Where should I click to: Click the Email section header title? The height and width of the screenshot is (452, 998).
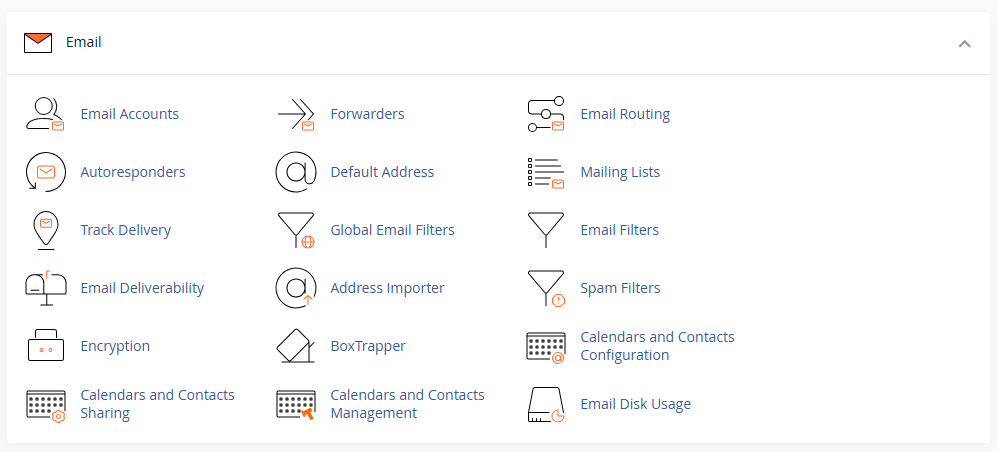[x=84, y=42]
